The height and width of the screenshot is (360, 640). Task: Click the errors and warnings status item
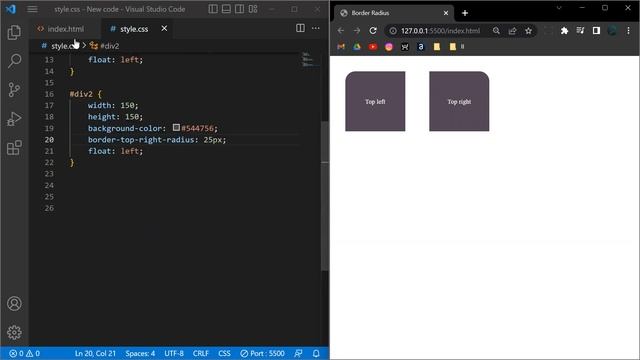25,353
